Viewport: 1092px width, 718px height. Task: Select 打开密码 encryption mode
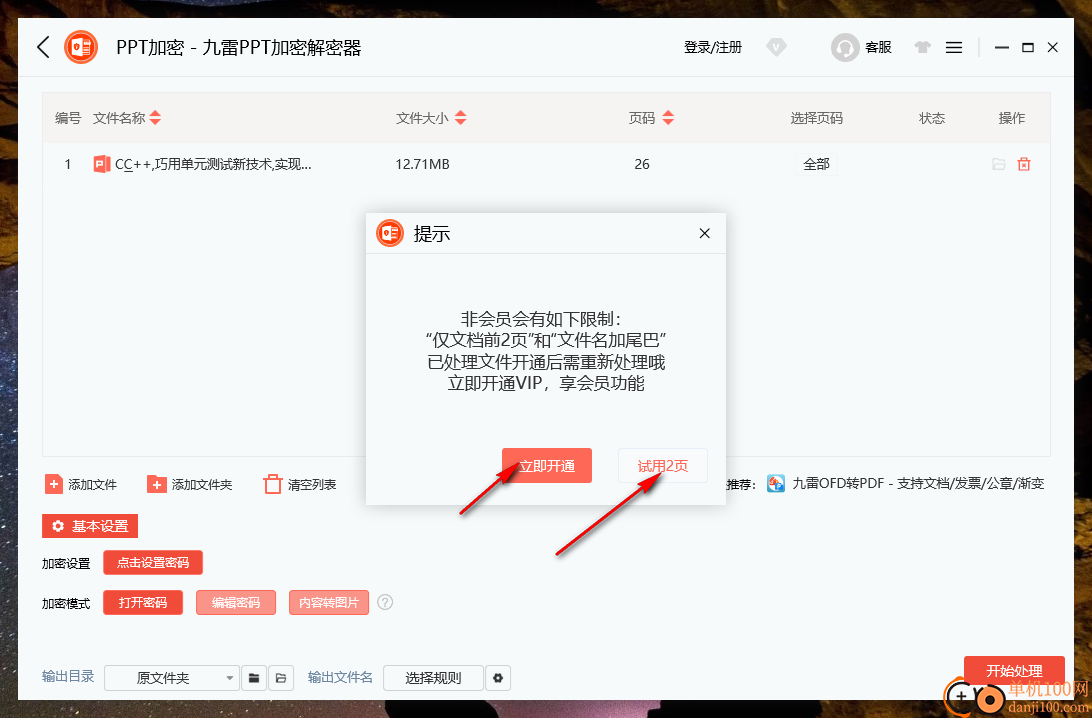[x=143, y=602]
